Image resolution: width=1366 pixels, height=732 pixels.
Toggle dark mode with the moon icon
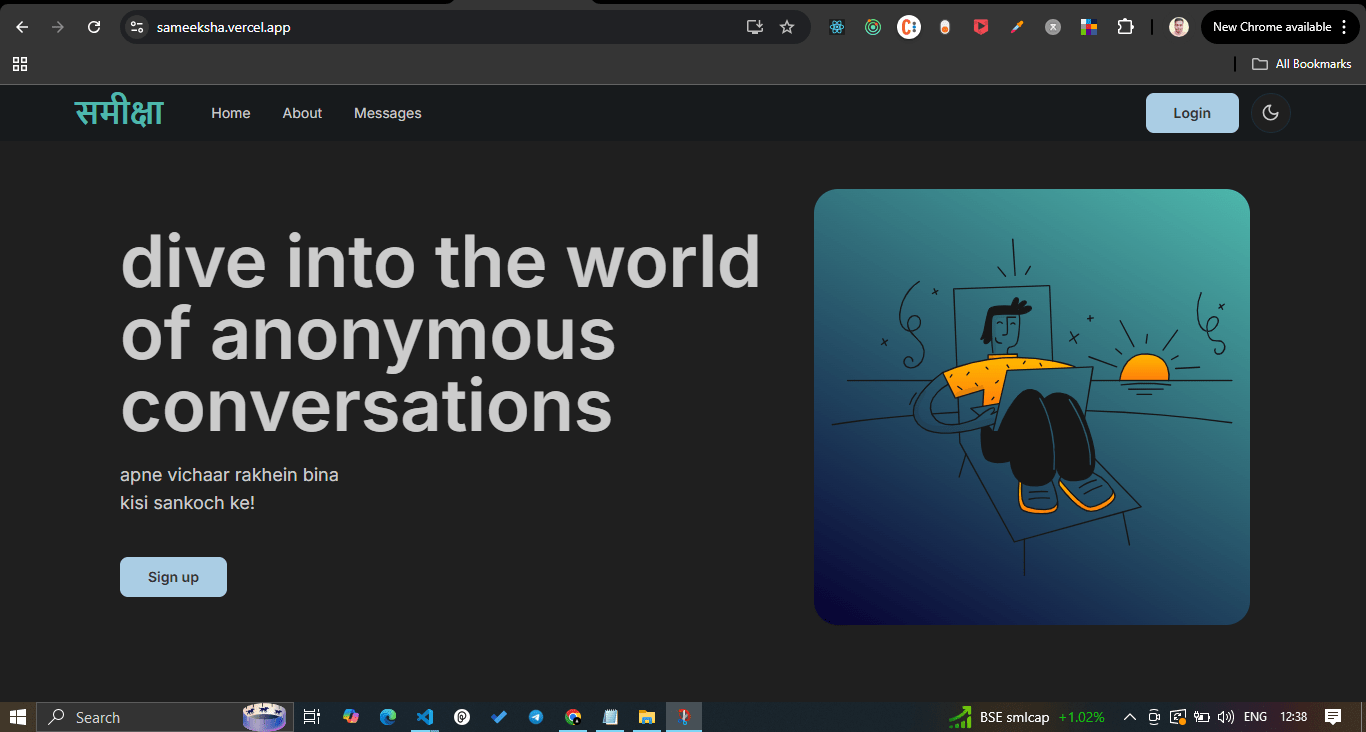click(x=1270, y=113)
